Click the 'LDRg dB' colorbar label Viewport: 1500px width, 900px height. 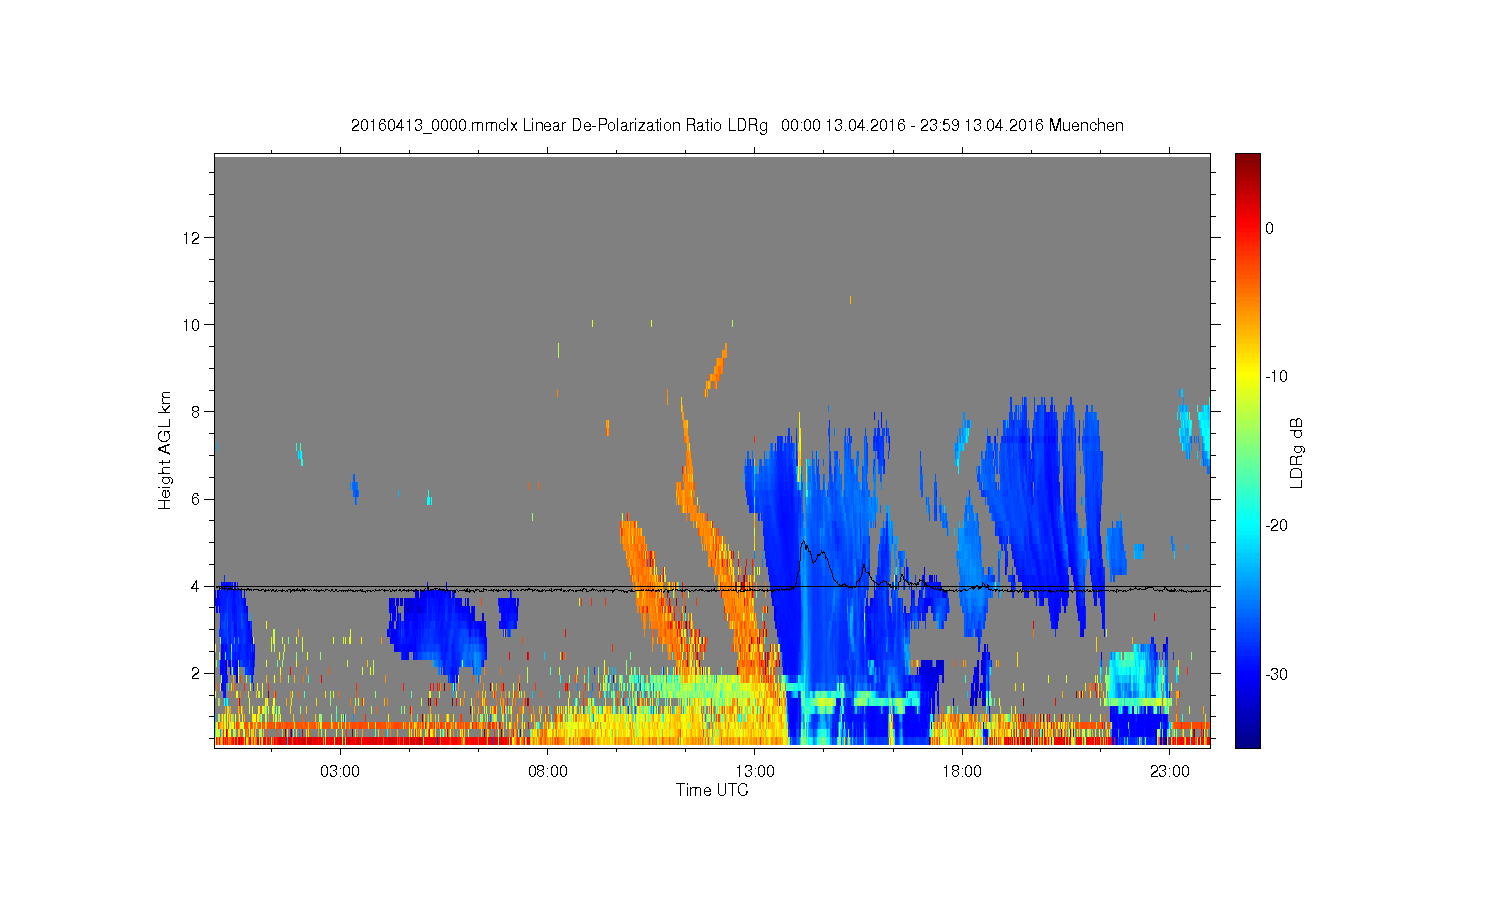pyautogui.click(x=1297, y=452)
